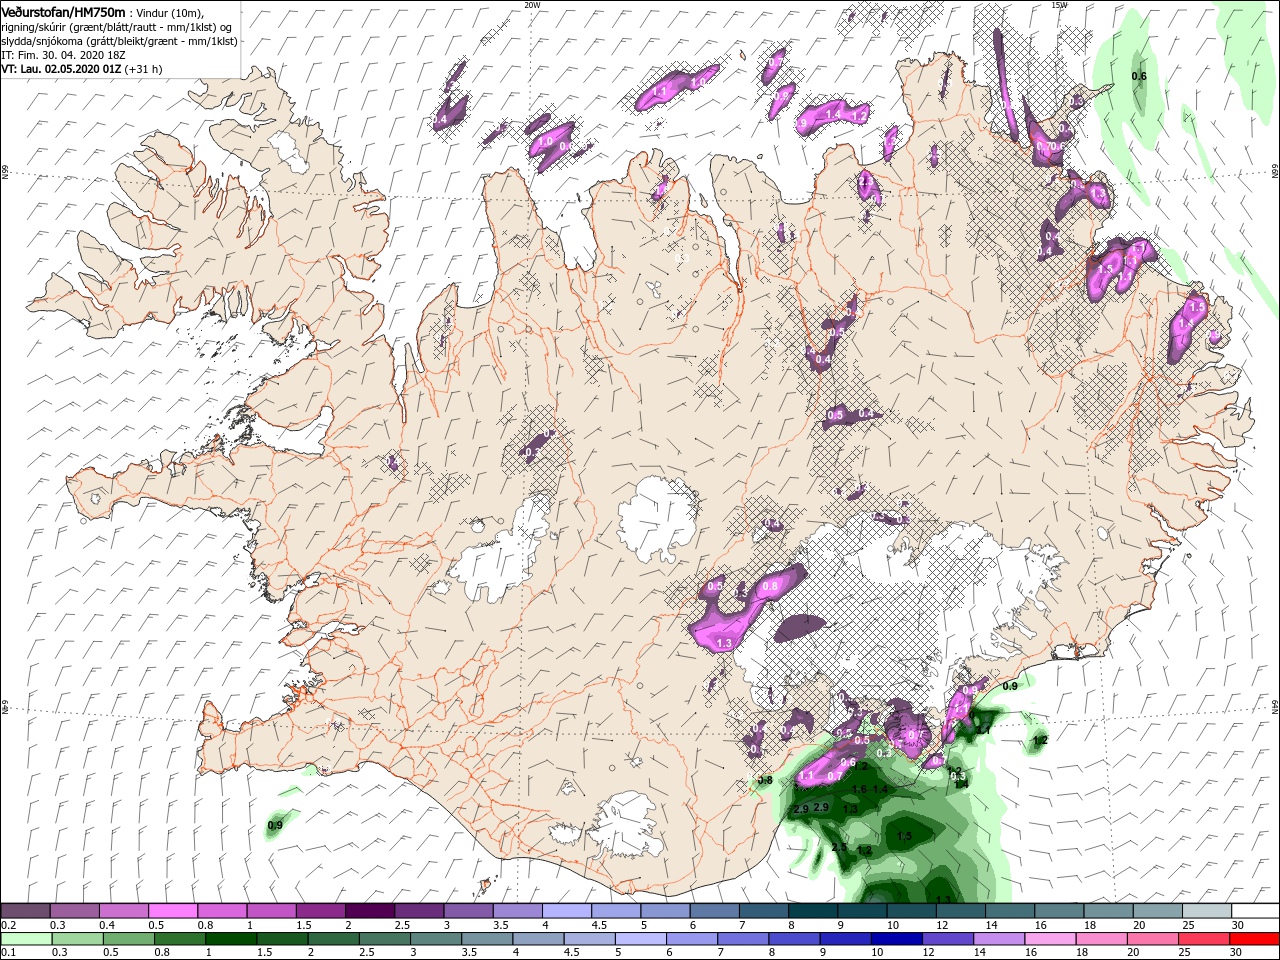Click the dark purple 2 snow legend swatch

[369, 911]
